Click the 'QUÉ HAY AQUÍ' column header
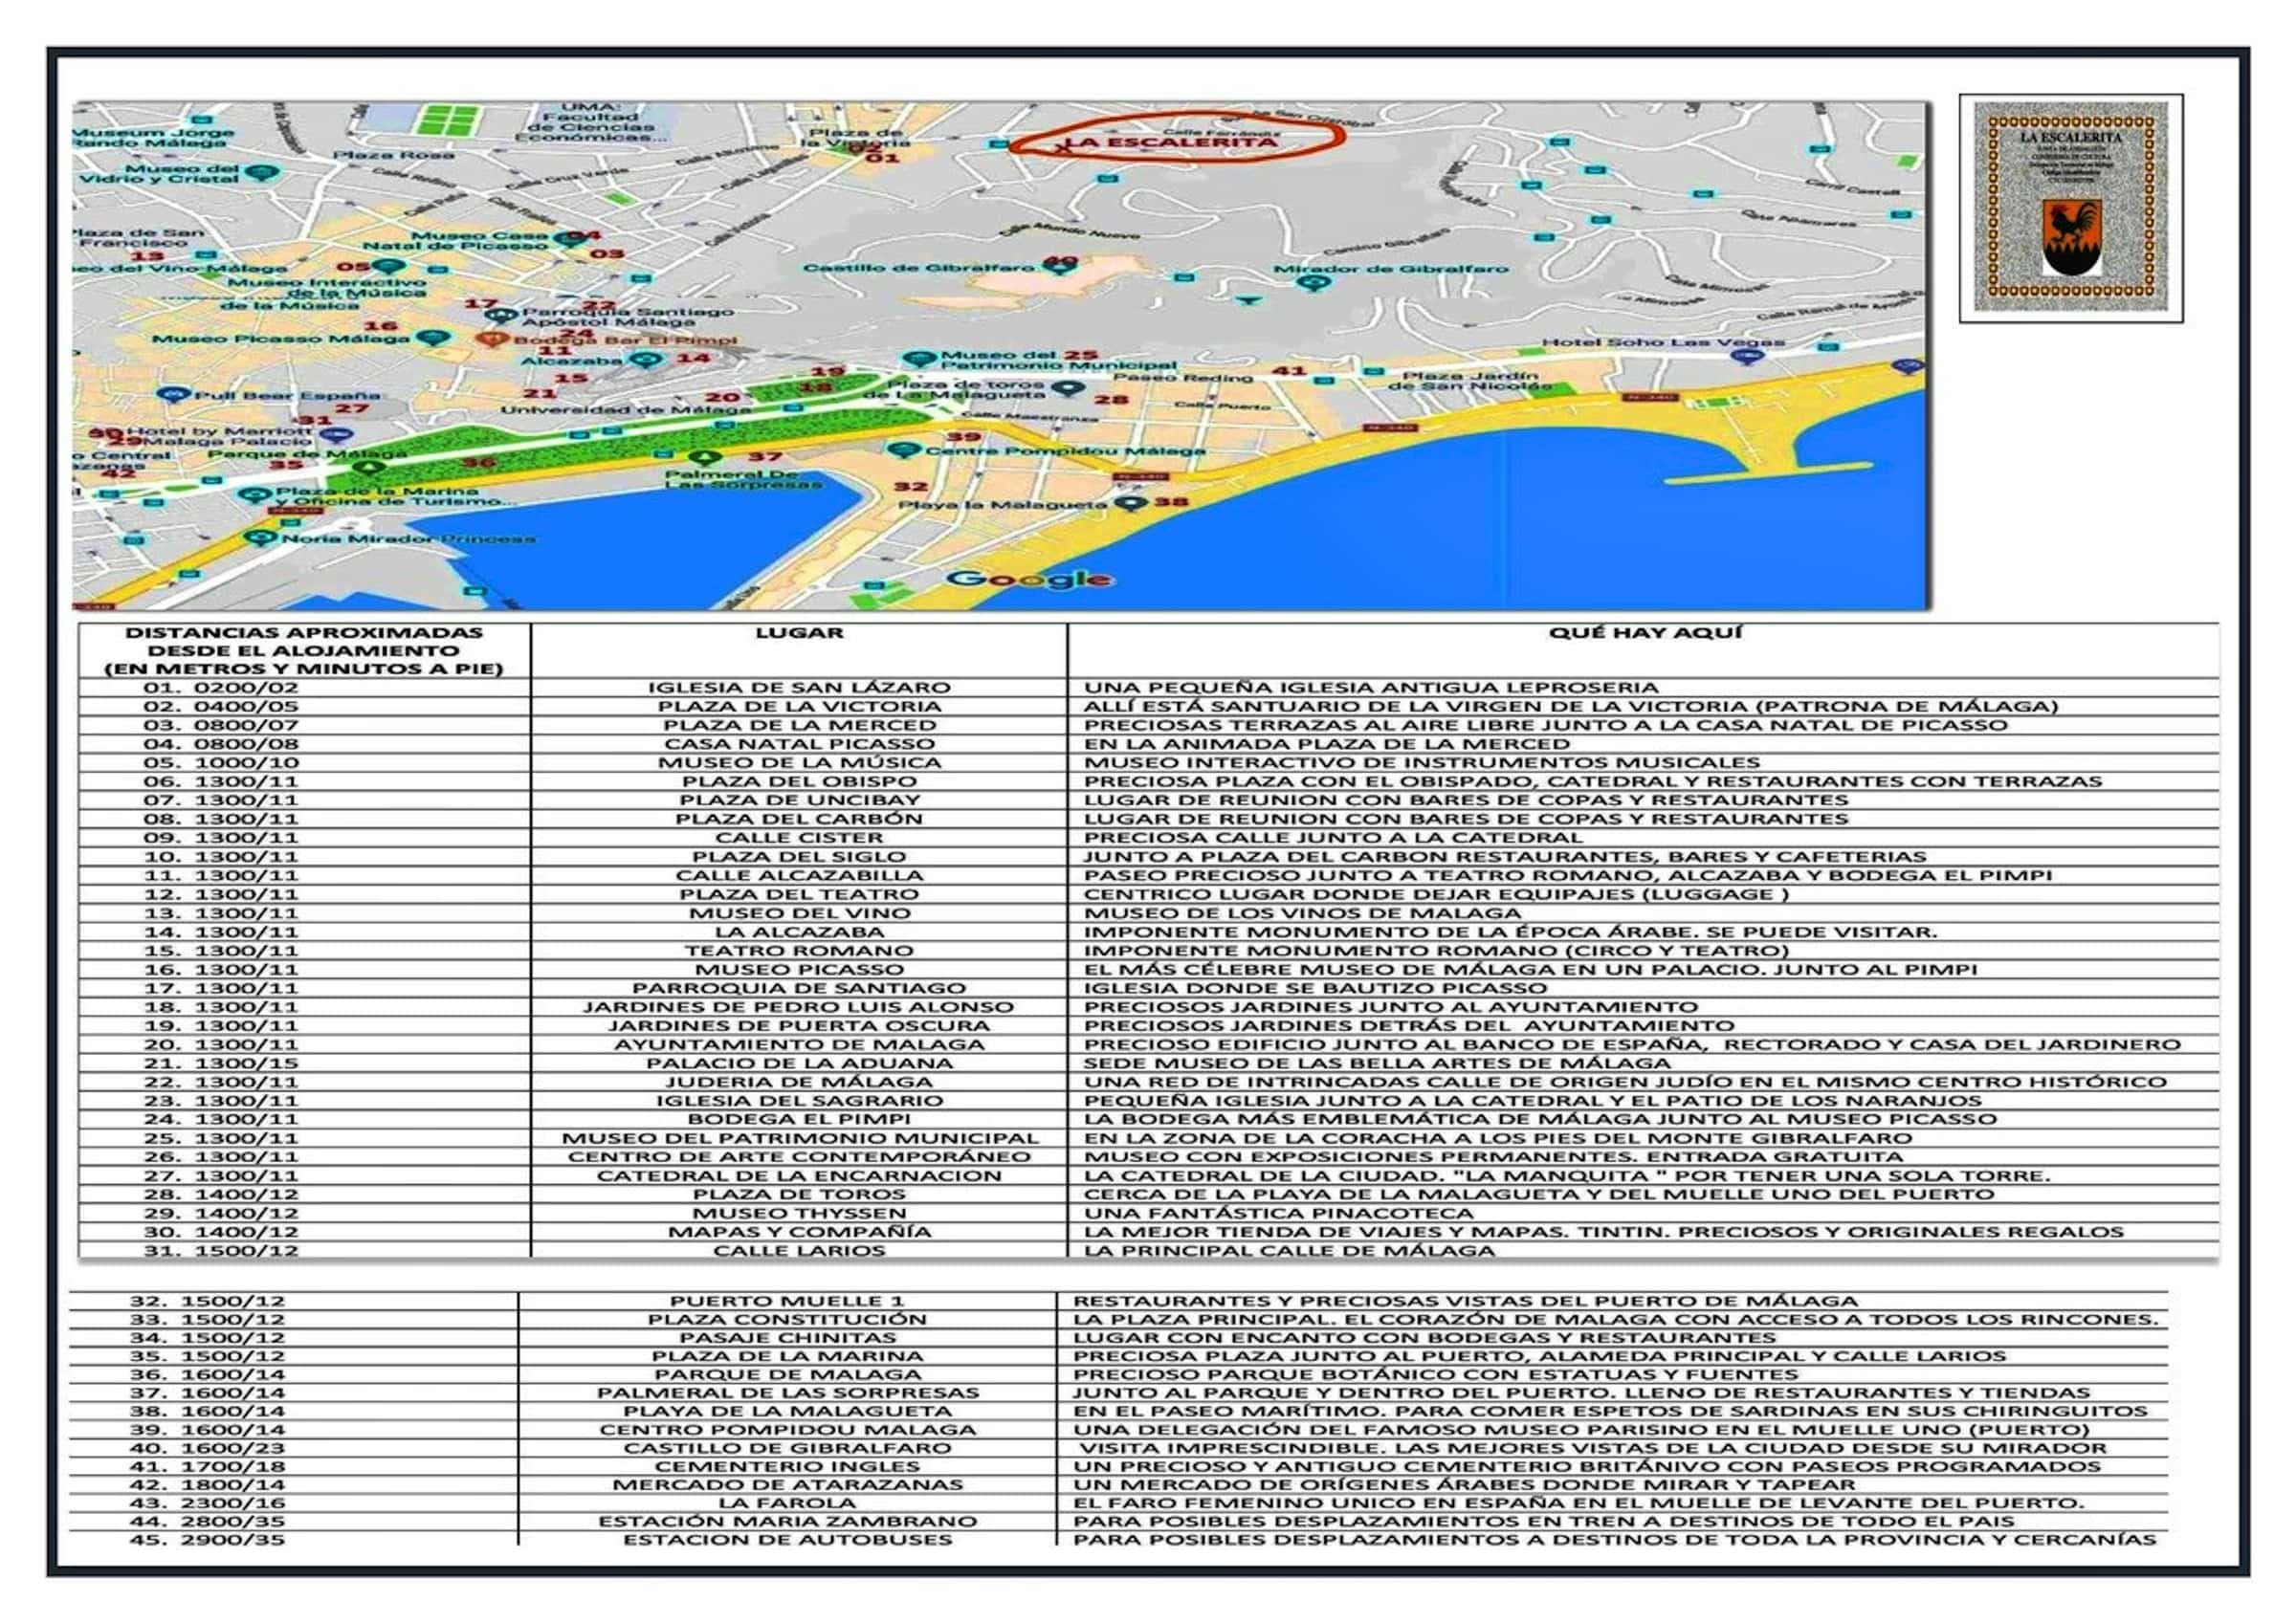 point(1645,632)
